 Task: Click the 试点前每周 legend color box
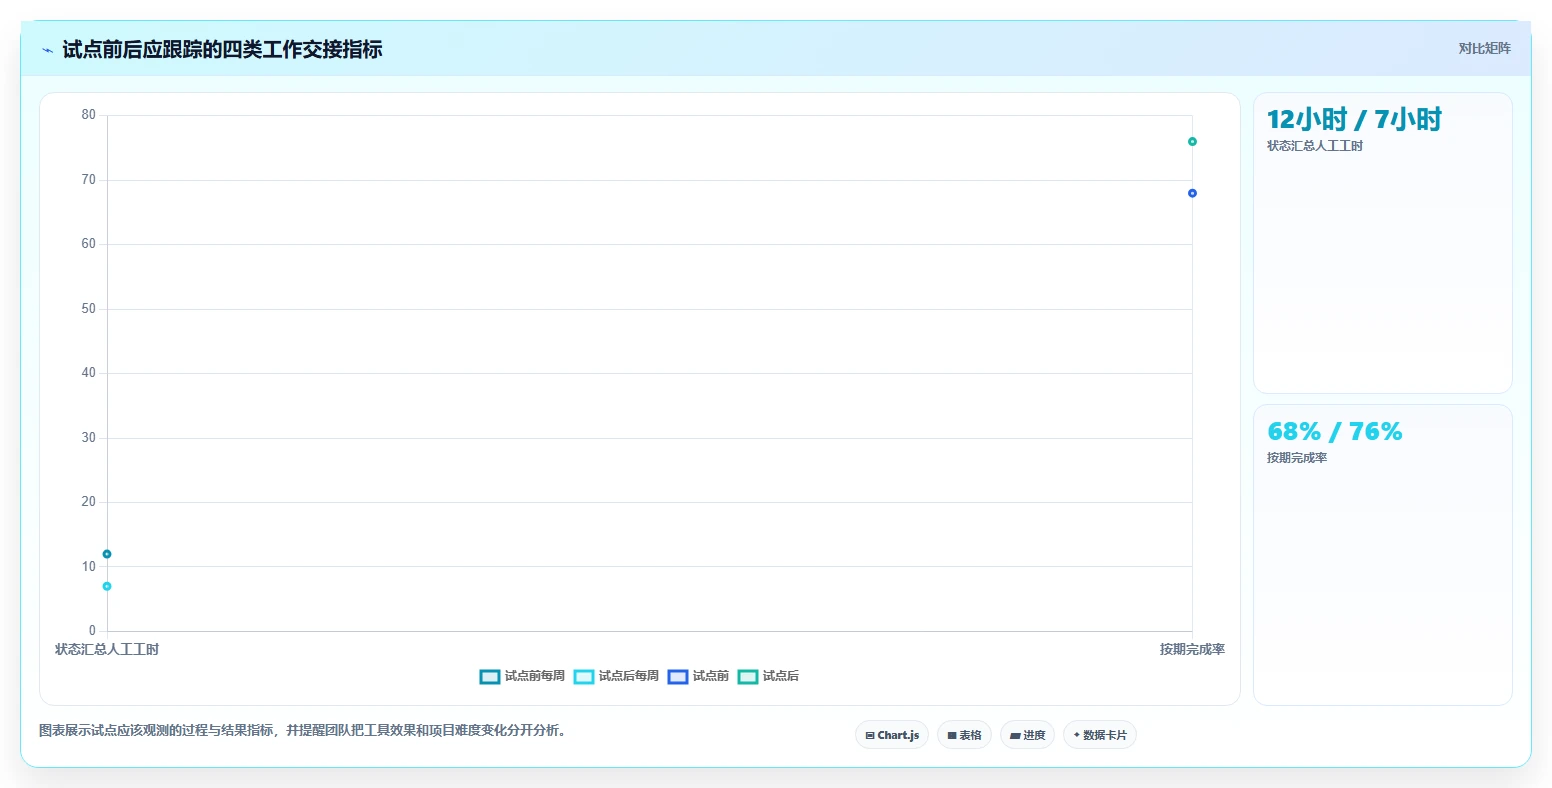point(490,677)
